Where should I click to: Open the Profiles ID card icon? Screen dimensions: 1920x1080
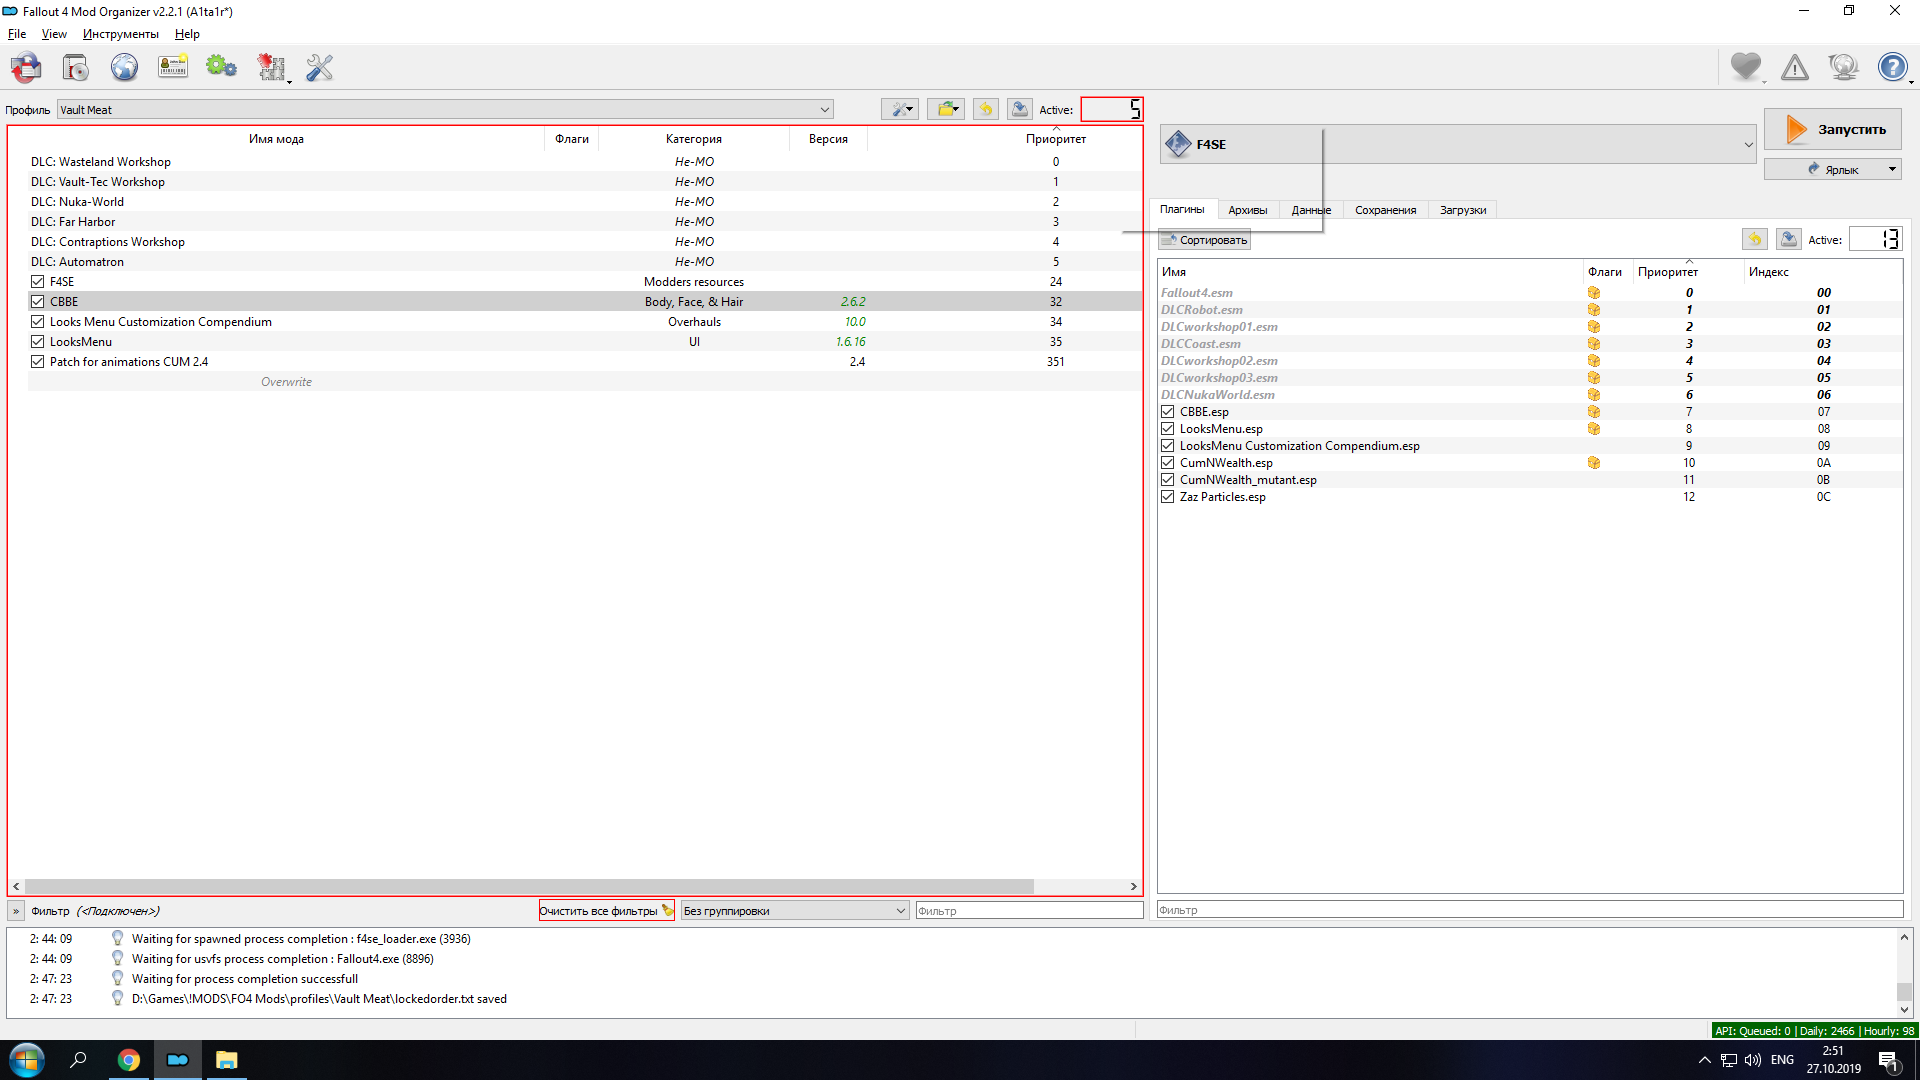pyautogui.click(x=173, y=68)
